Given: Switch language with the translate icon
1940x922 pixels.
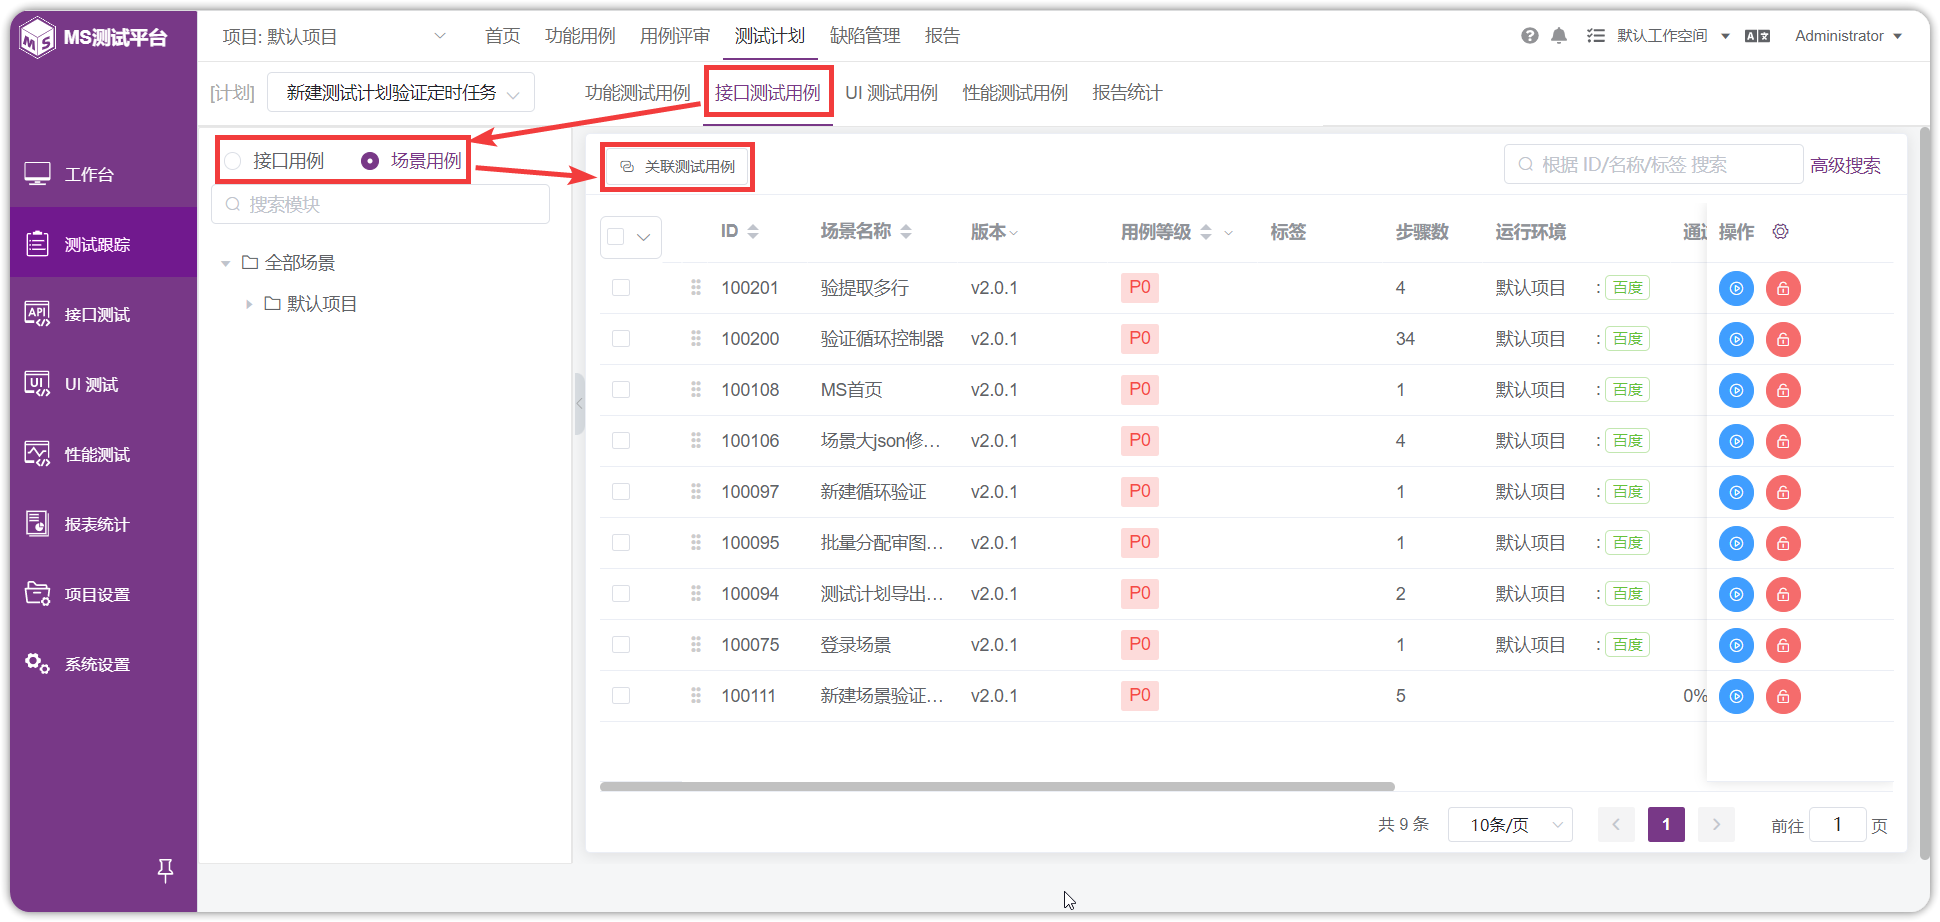Looking at the screenshot, I should click(x=1757, y=36).
